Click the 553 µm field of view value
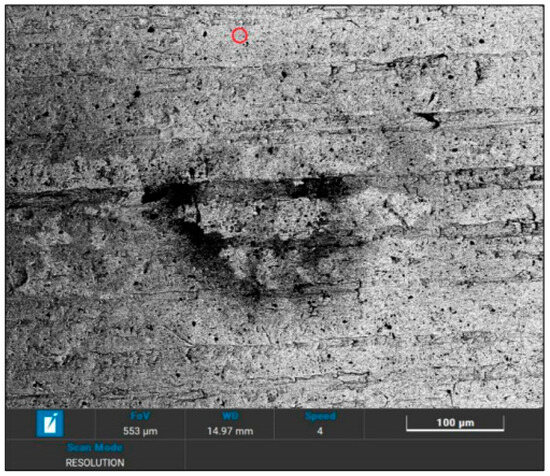 [x=140, y=431]
